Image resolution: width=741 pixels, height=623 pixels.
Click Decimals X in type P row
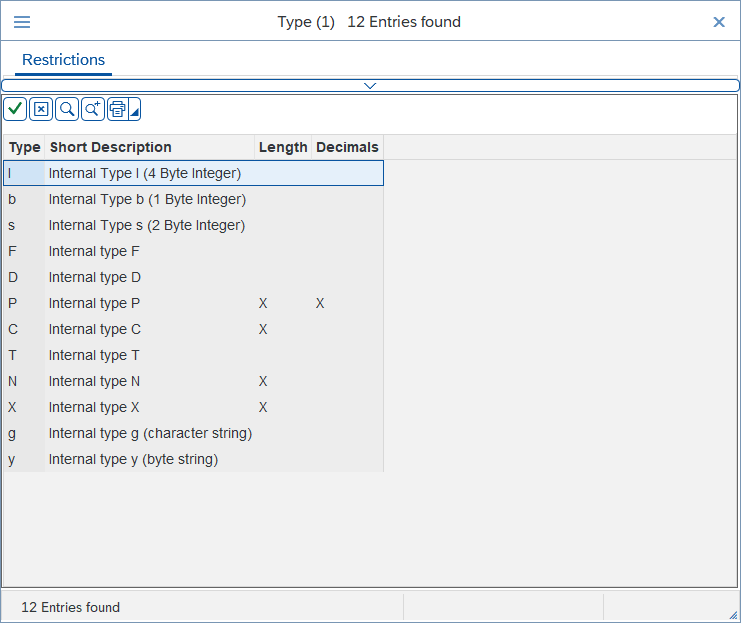point(320,303)
